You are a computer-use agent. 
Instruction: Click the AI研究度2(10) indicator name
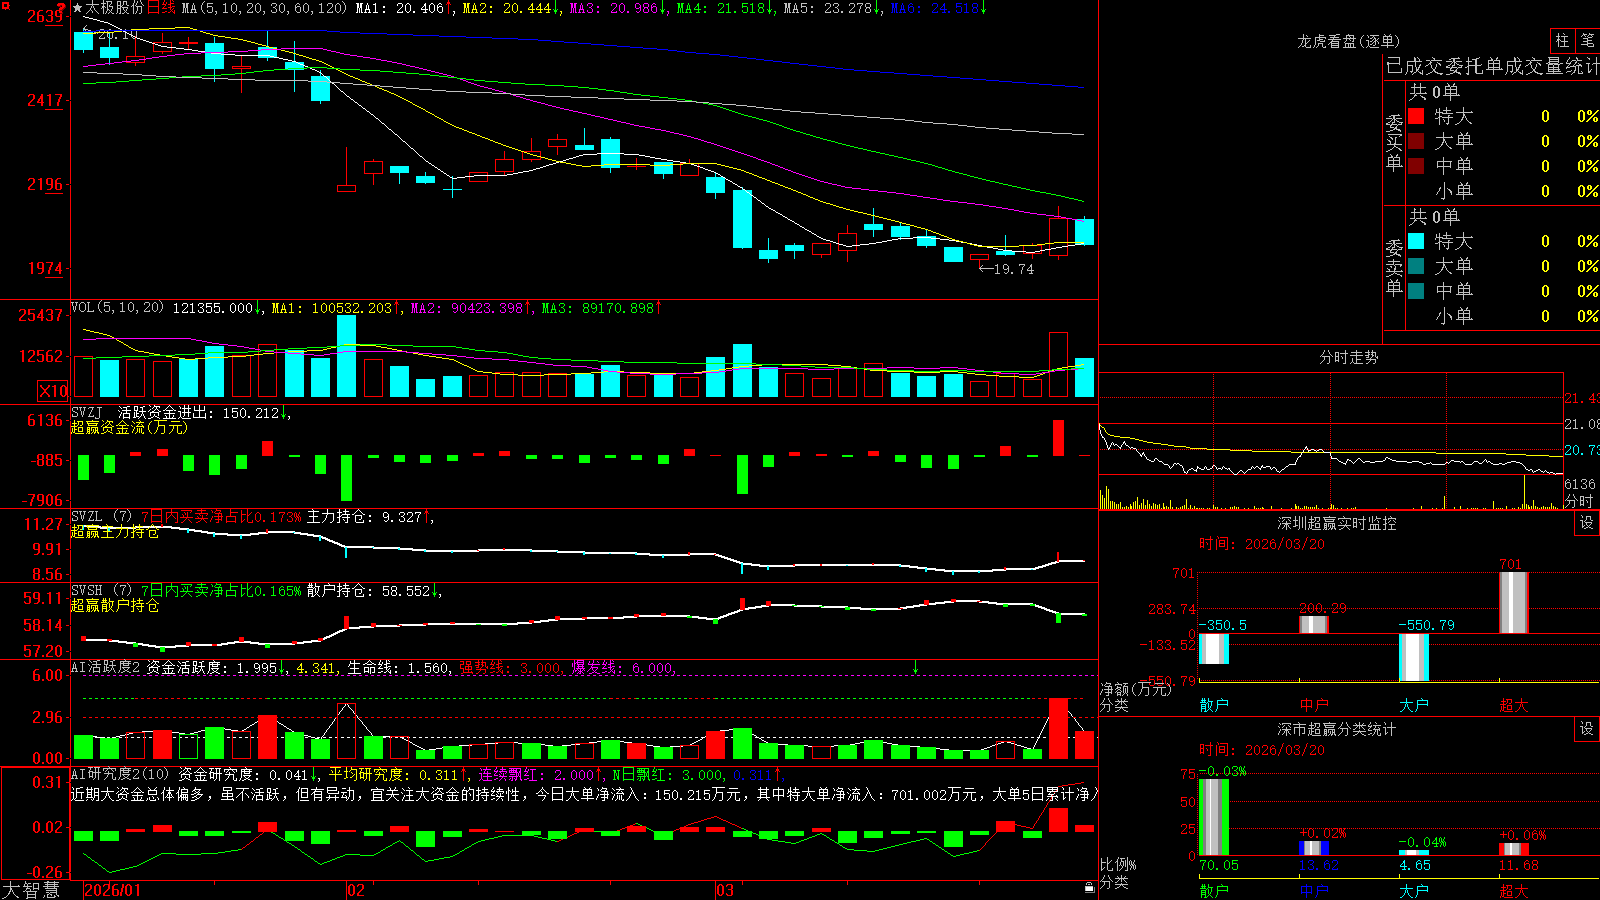pos(120,774)
